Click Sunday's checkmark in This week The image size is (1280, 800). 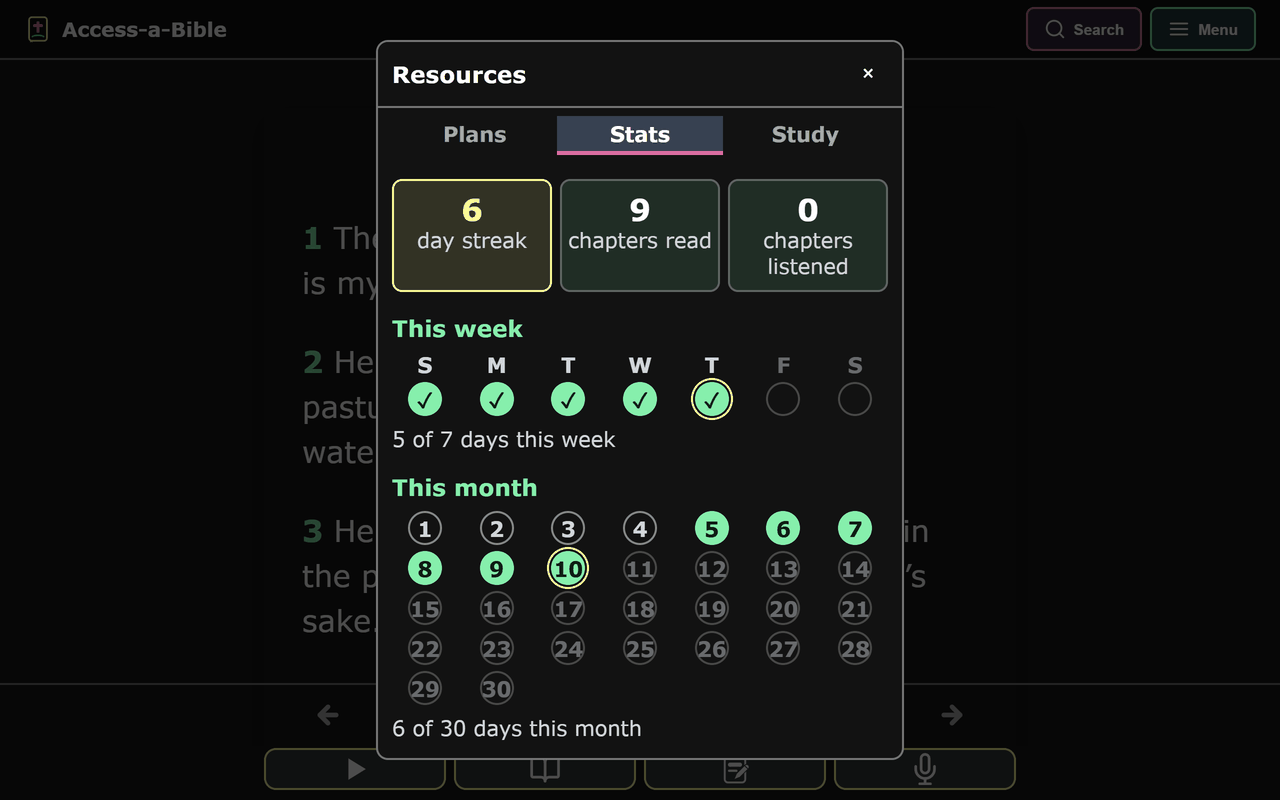tap(425, 400)
